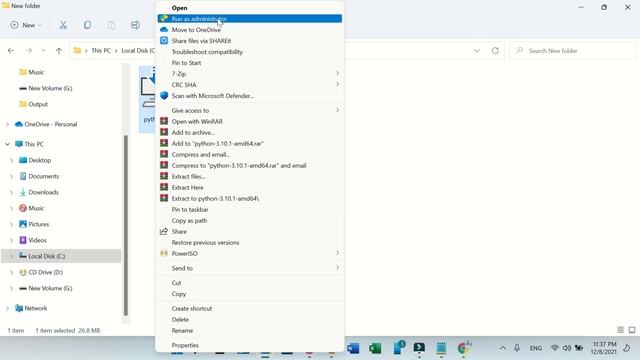
Task: Expand the 7-Zip submenu
Action: [x=250, y=74]
